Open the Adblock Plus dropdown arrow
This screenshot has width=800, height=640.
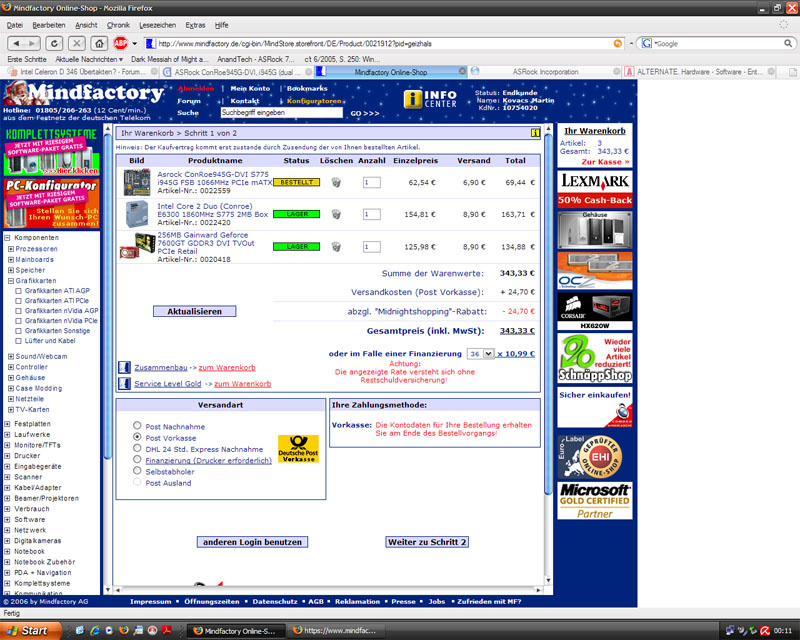[135, 44]
